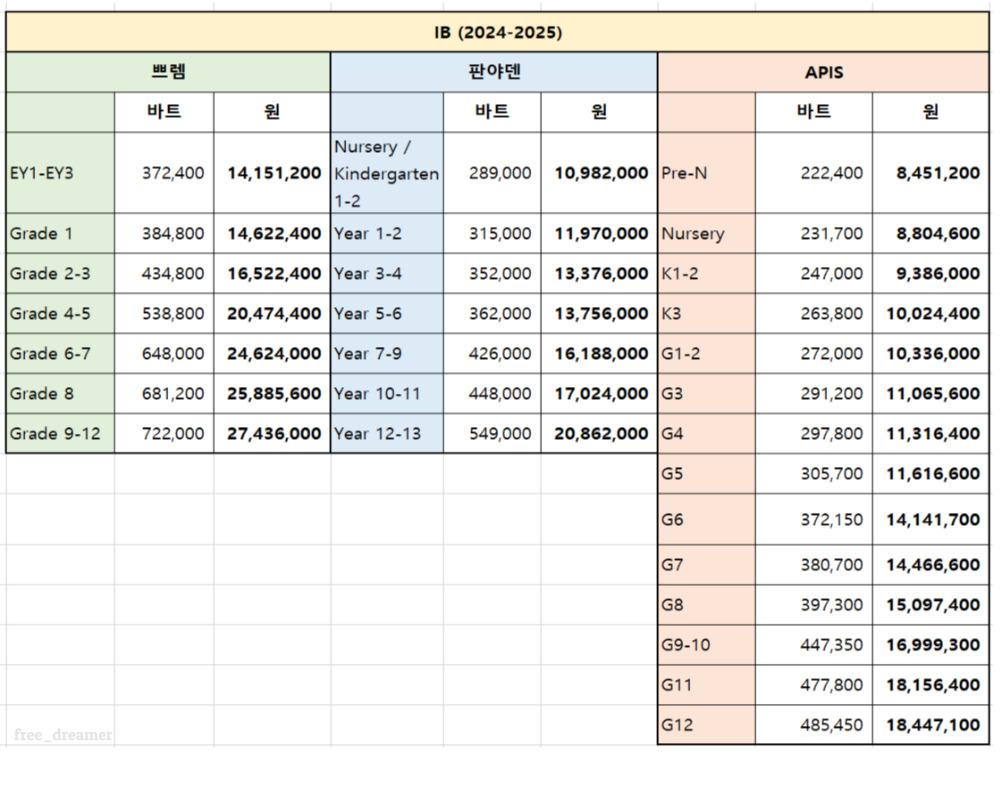Click the 판야덴 header cell
Image resolution: width=1000 pixels, height=800 pixels.
click(x=494, y=72)
